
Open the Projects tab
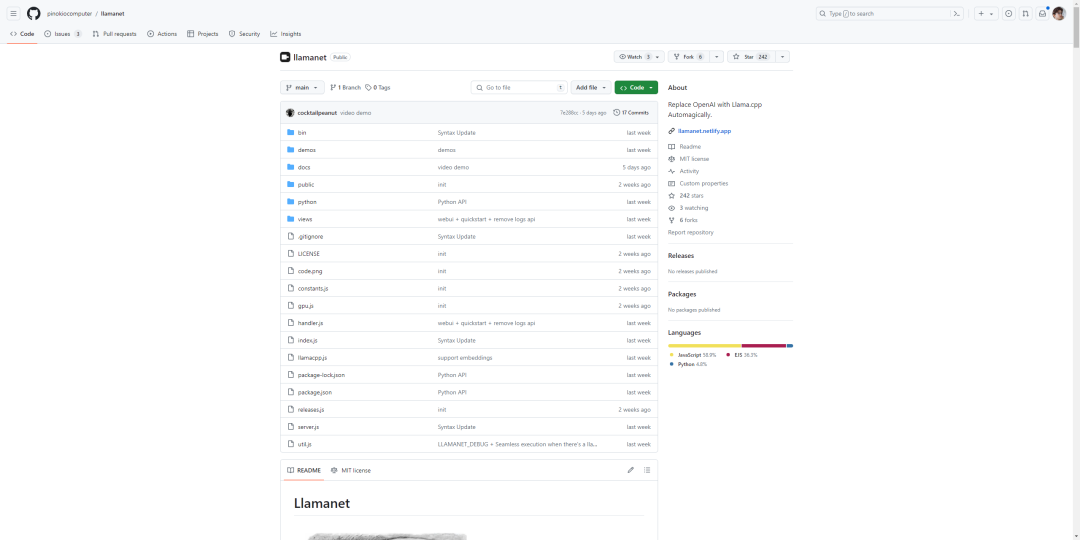[x=202, y=34]
